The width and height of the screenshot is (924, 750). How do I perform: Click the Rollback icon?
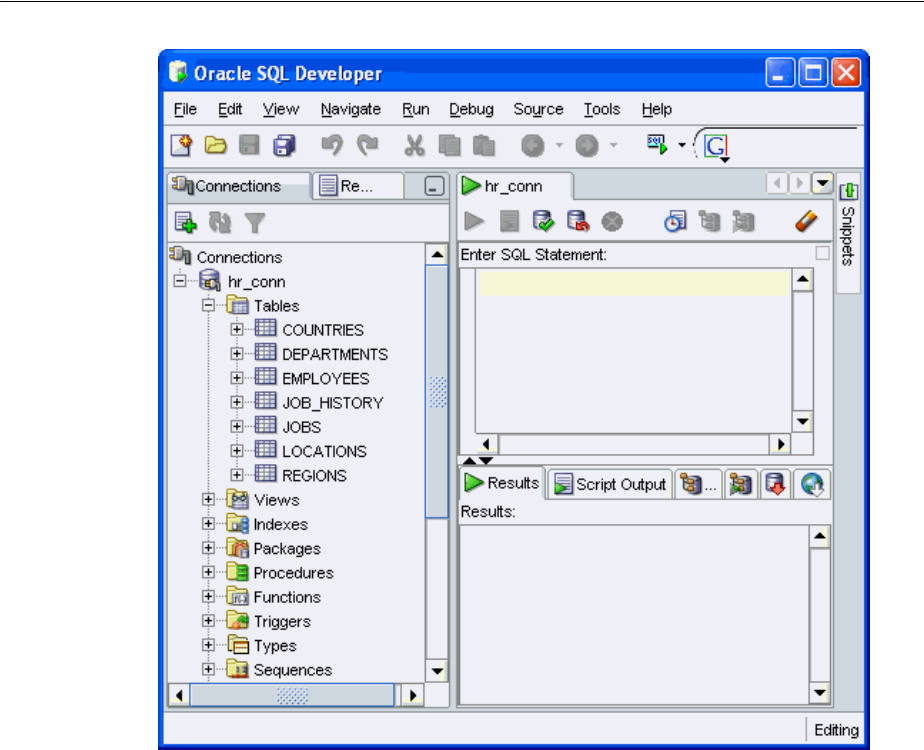point(578,222)
